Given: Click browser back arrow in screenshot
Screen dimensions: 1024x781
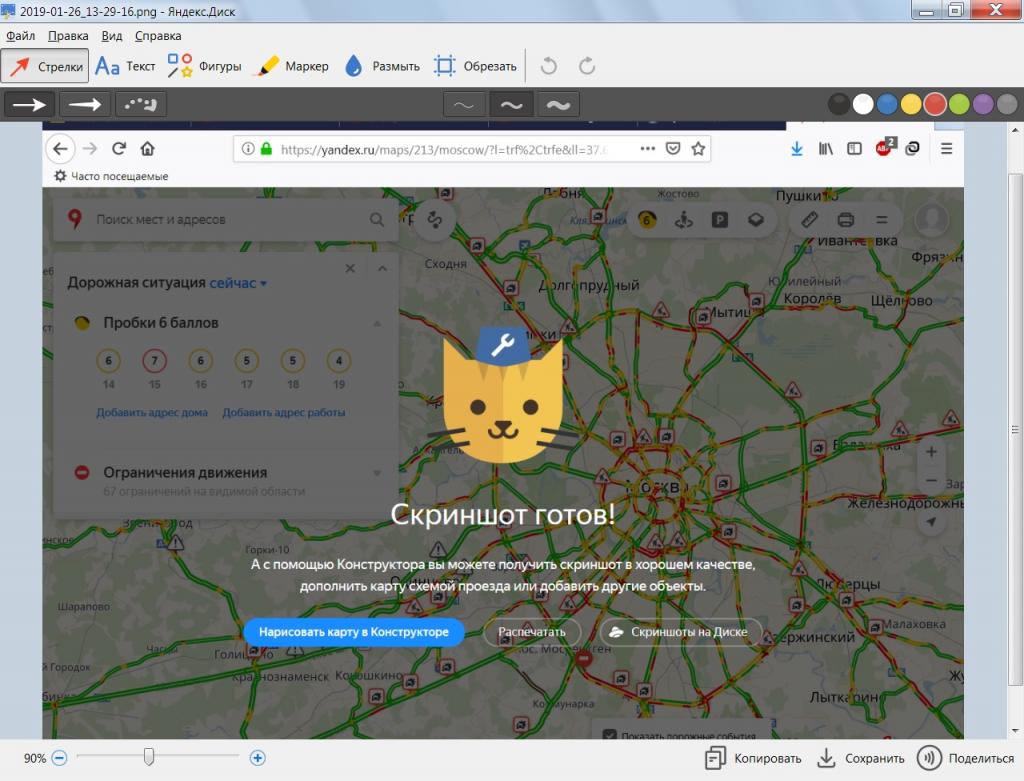Looking at the screenshot, I should (x=60, y=149).
